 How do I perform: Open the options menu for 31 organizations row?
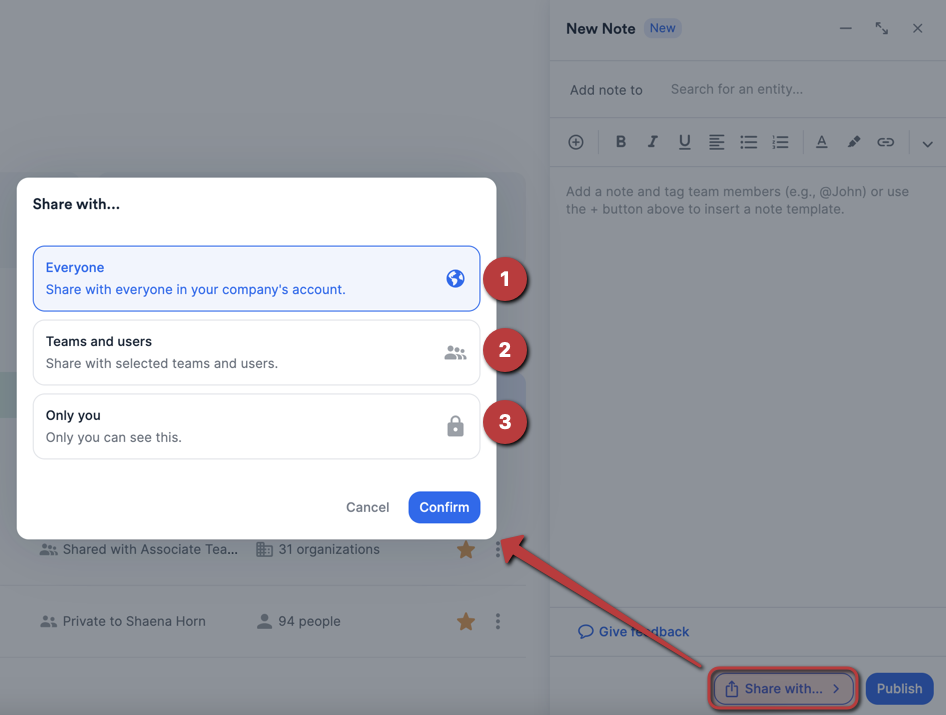coord(498,549)
